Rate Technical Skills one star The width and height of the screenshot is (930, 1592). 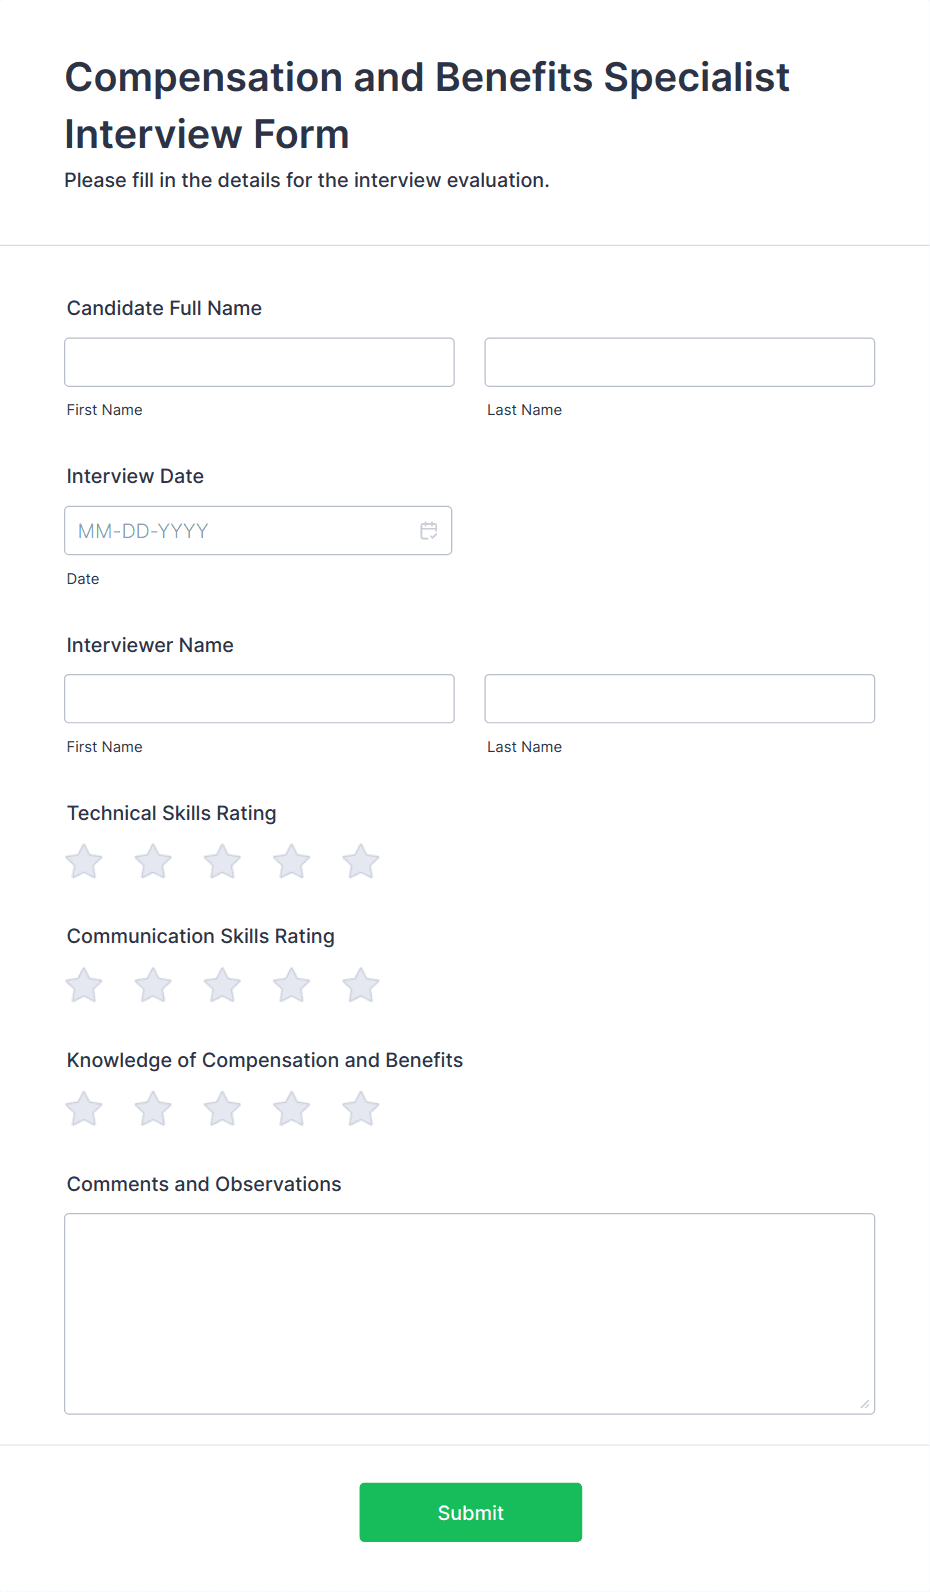click(84, 862)
